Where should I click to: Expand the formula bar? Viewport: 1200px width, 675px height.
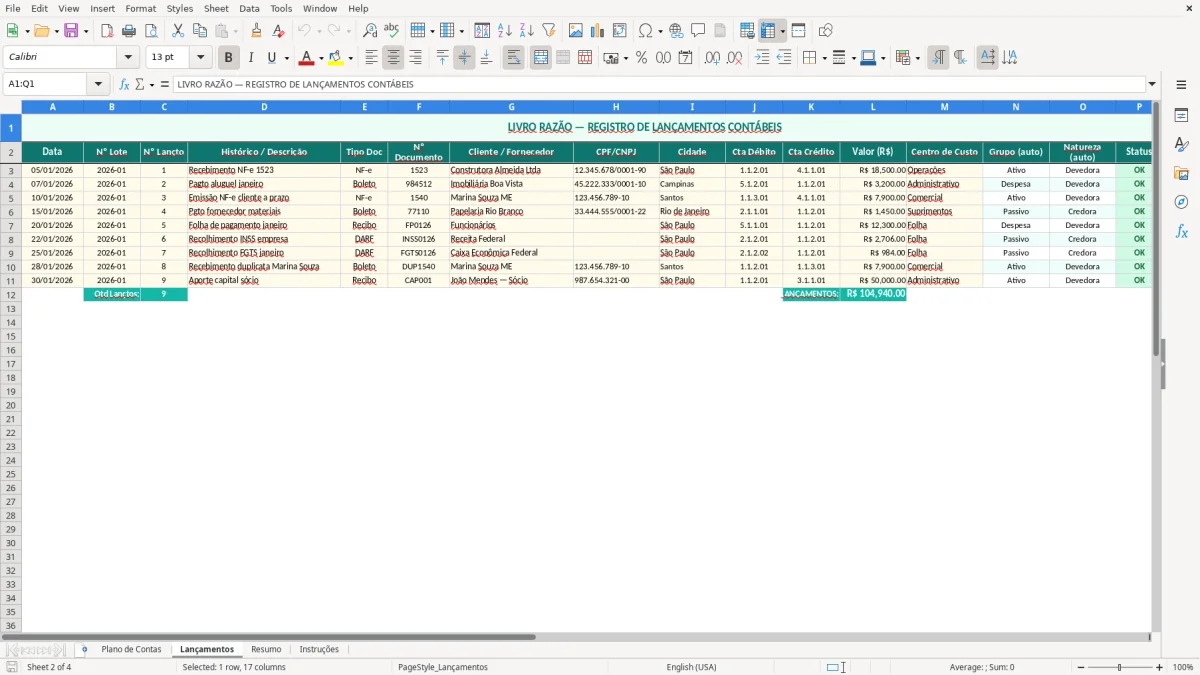(1152, 84)
